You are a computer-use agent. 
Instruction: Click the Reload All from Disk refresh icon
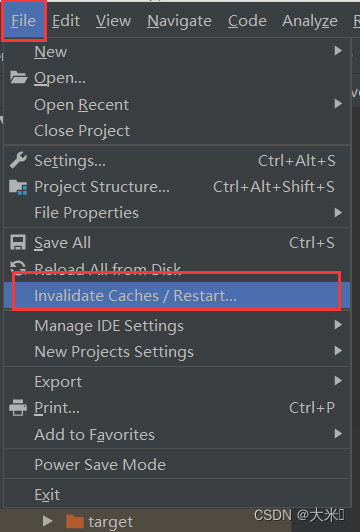click(18, 267)
